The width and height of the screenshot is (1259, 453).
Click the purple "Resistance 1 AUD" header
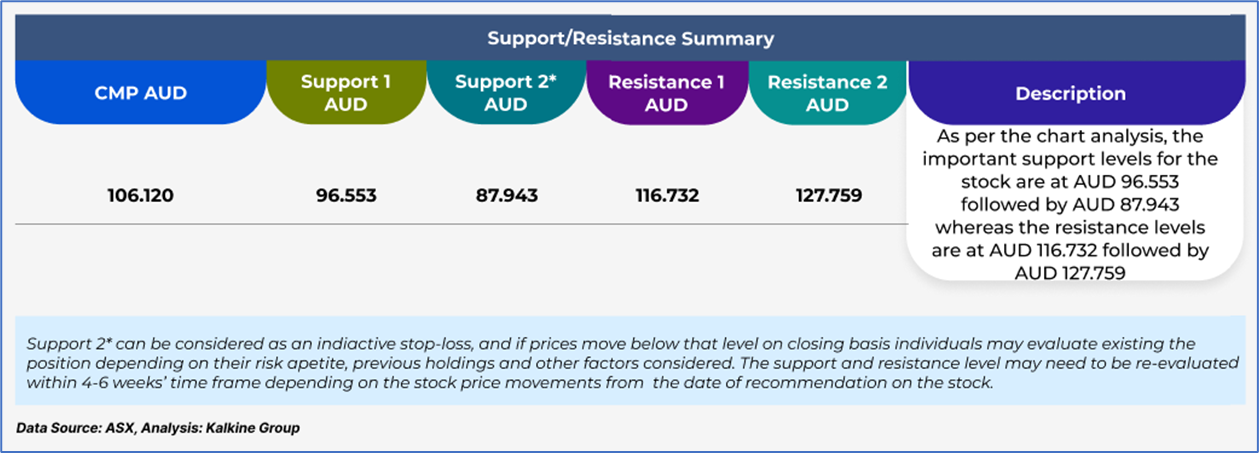tap(666, 93)
